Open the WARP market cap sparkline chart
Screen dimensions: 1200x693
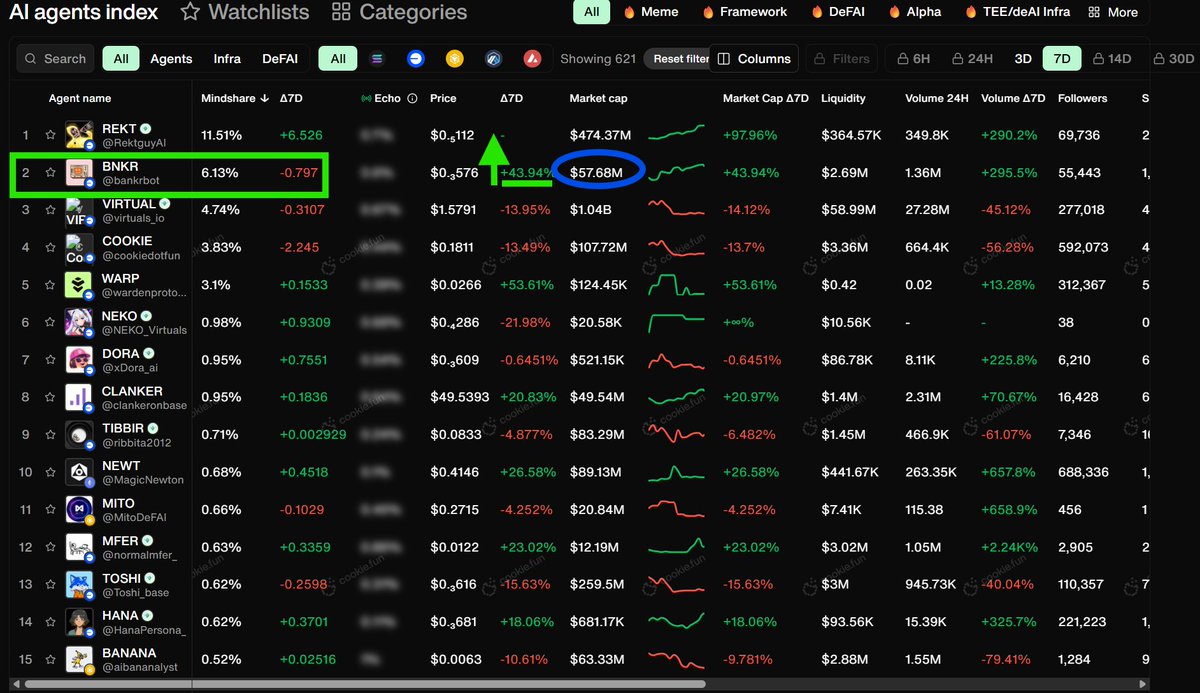tap(676, 285)
